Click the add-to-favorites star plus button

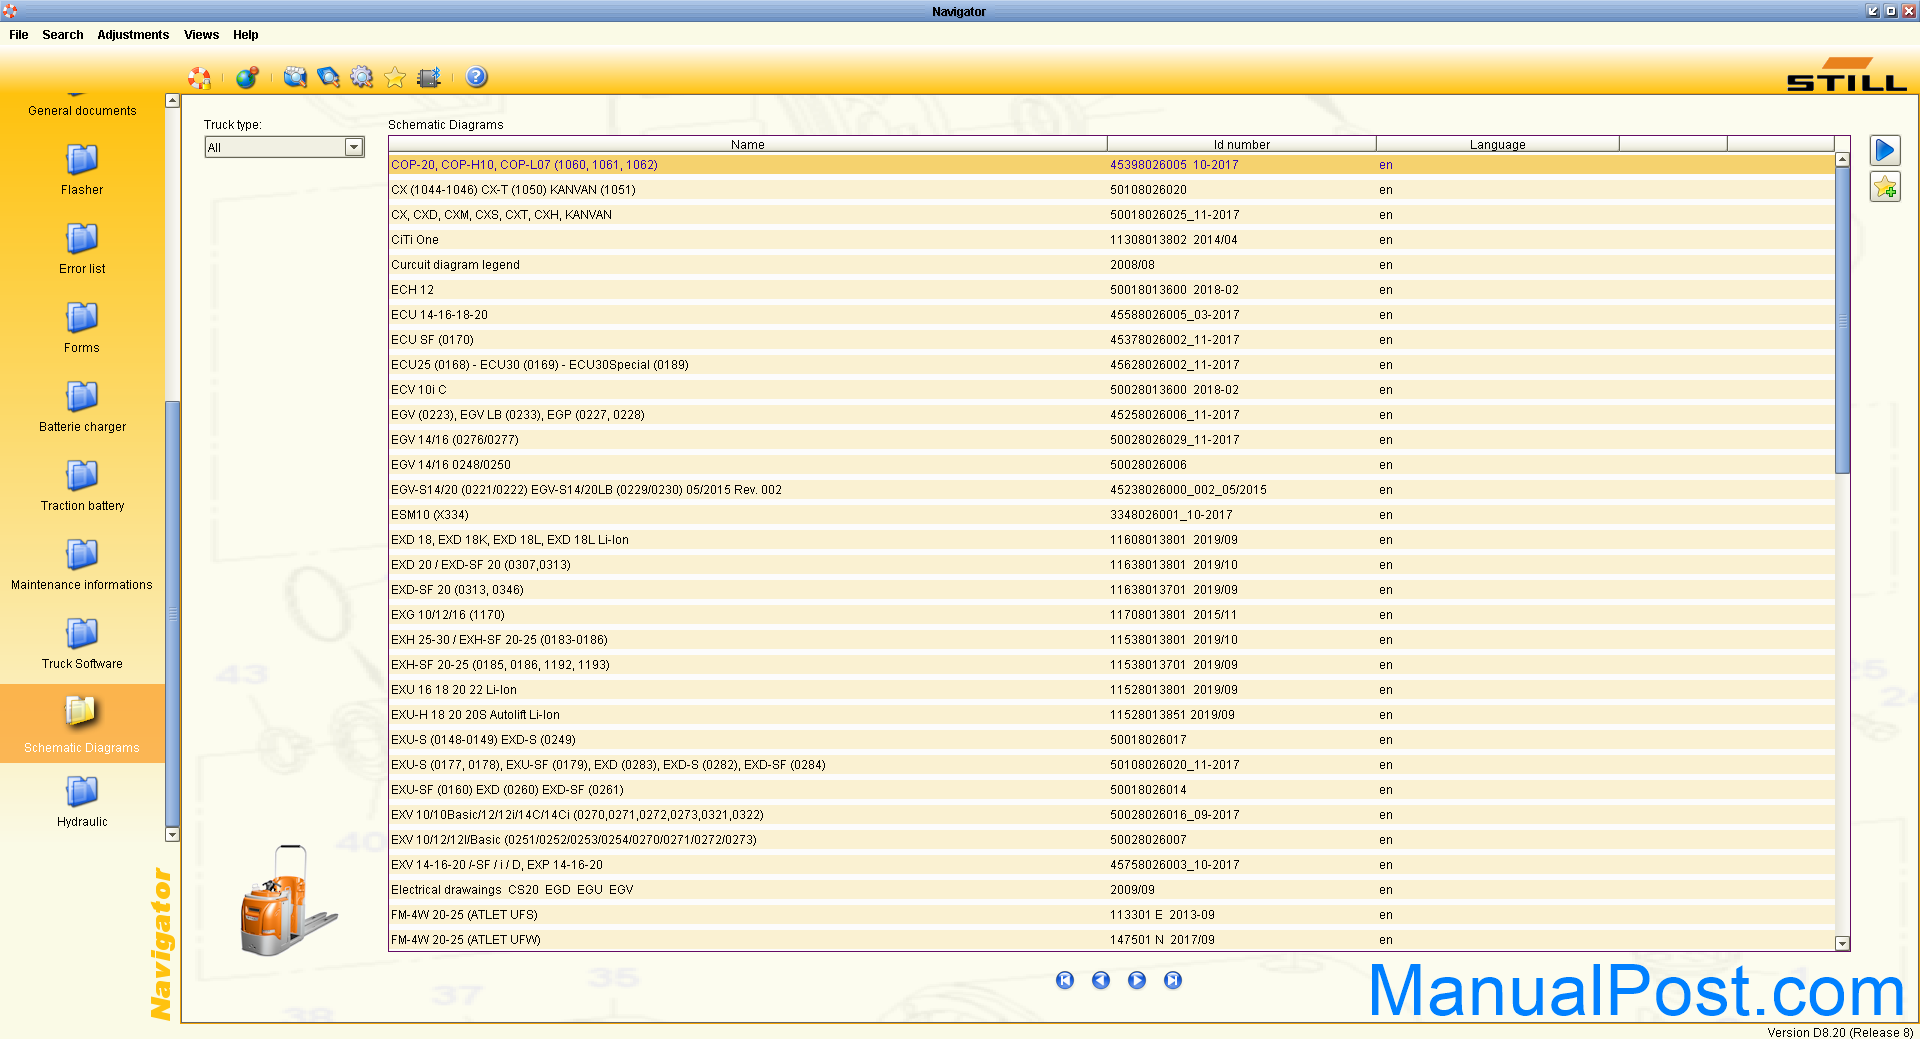coord(1885,187)
